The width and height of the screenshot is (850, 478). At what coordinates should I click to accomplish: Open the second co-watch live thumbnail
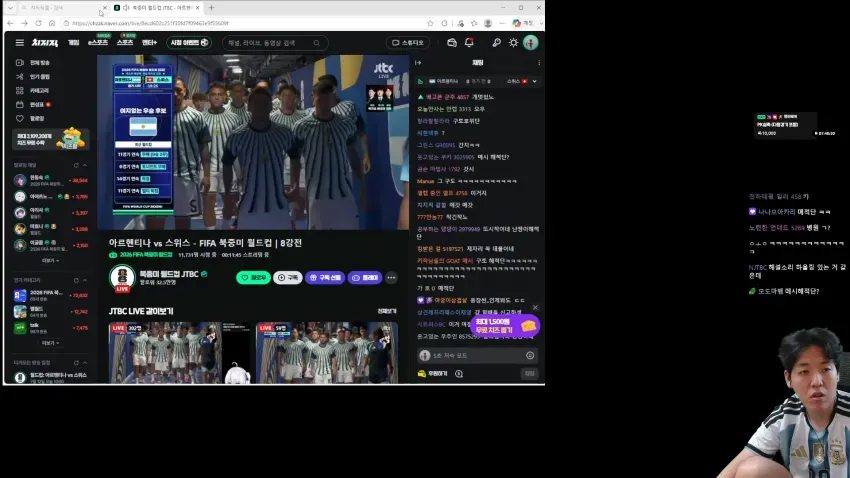[x=327, y=353]
